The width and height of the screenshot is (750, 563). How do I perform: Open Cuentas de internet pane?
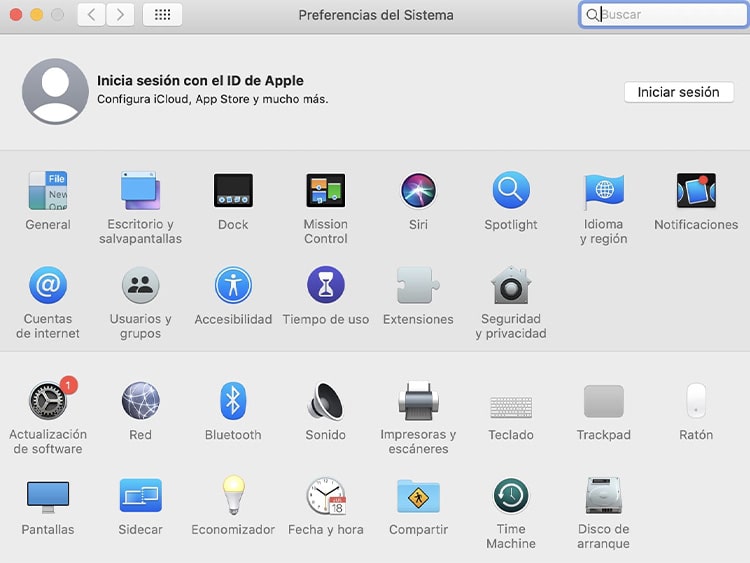48,285
